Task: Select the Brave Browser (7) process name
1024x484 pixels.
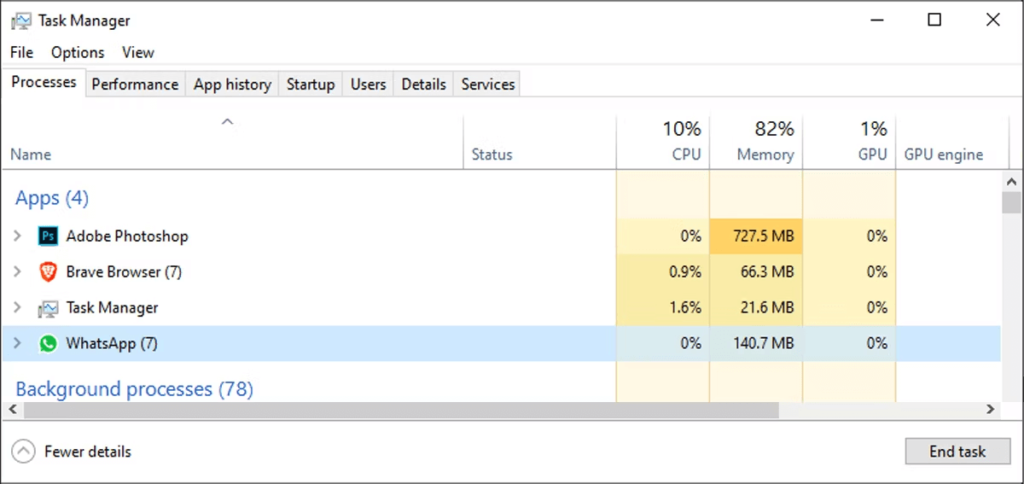Action: tap(123, 272)
